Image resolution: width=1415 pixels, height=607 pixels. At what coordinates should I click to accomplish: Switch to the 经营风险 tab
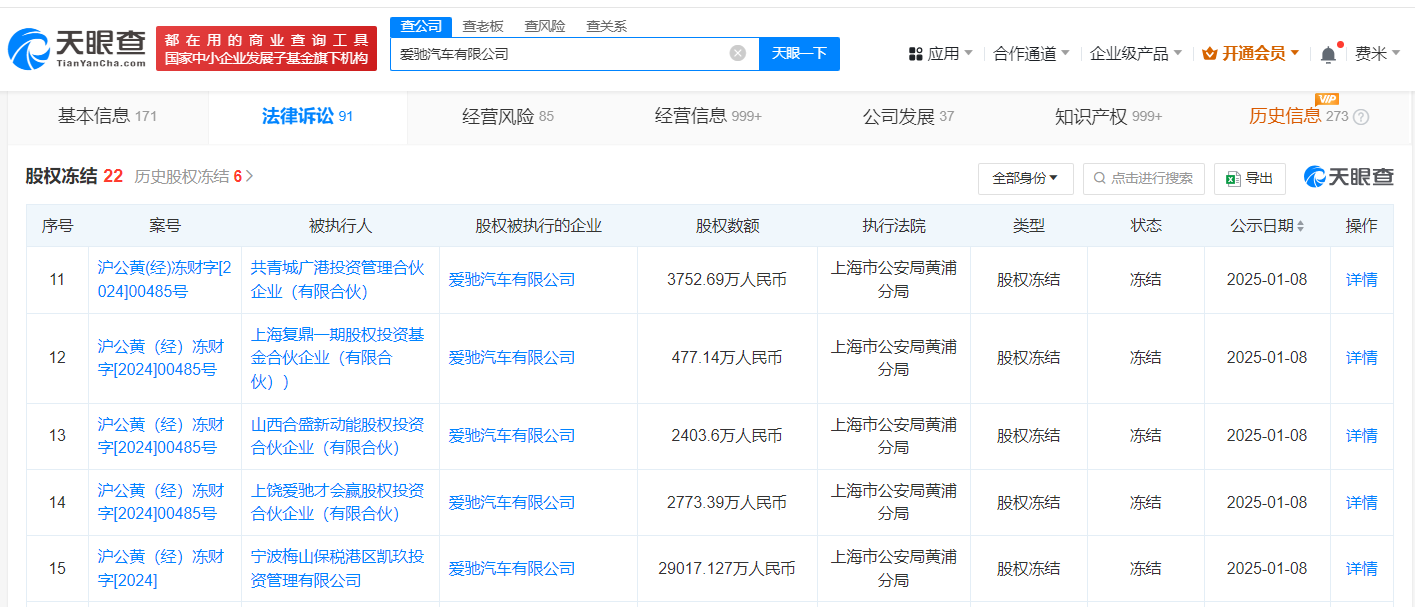point(507,116)
